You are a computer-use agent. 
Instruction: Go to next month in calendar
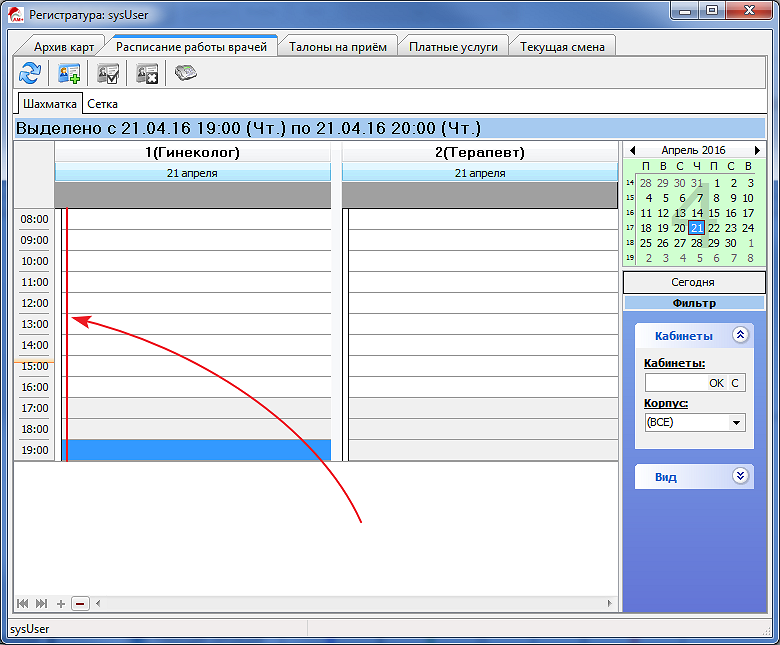(757, 150)
